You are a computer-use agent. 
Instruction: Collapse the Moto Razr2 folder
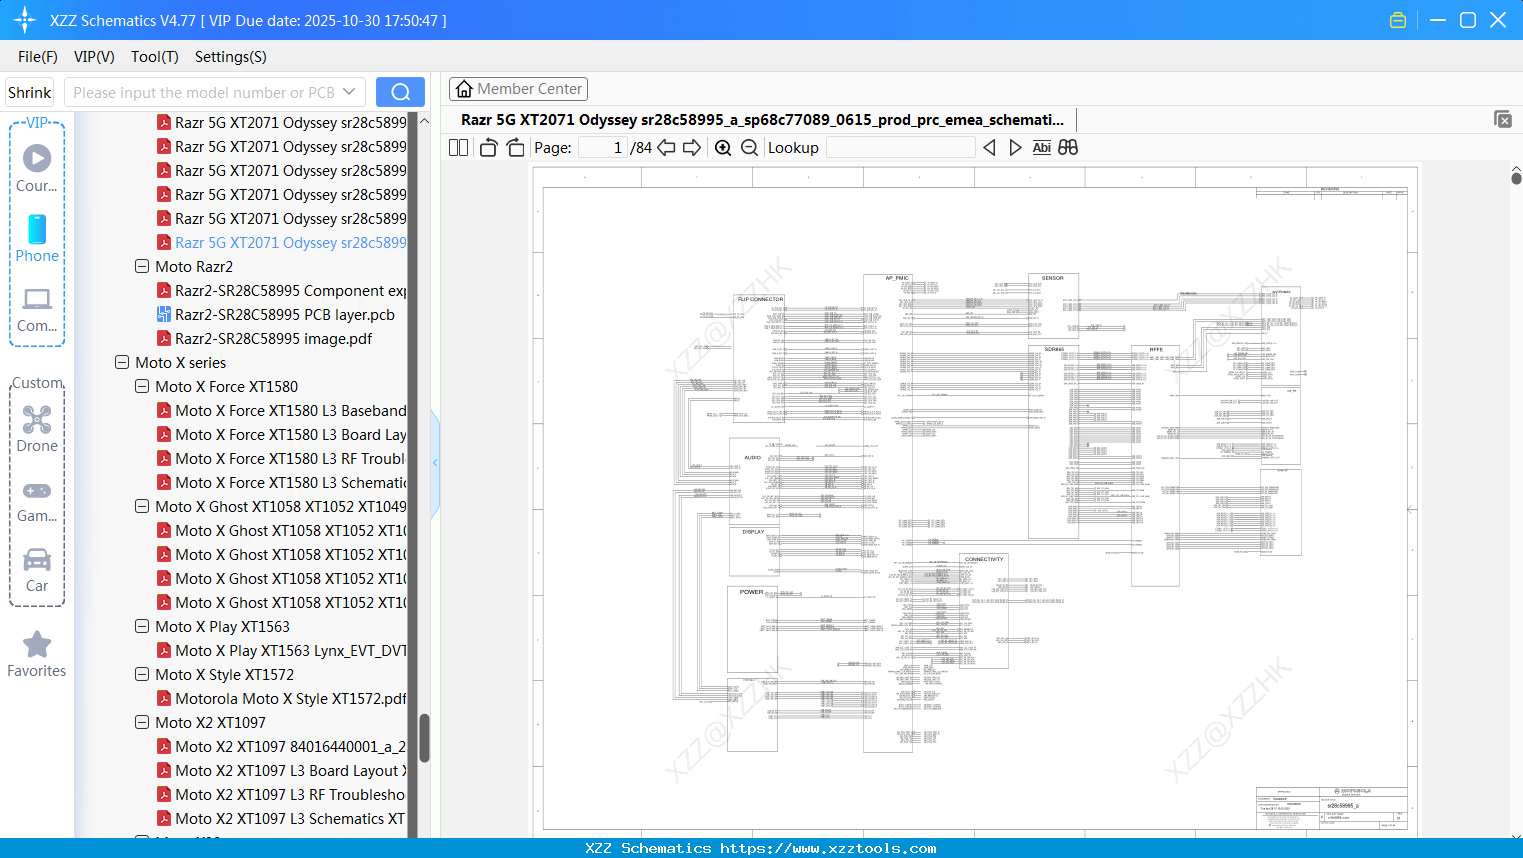142,267
